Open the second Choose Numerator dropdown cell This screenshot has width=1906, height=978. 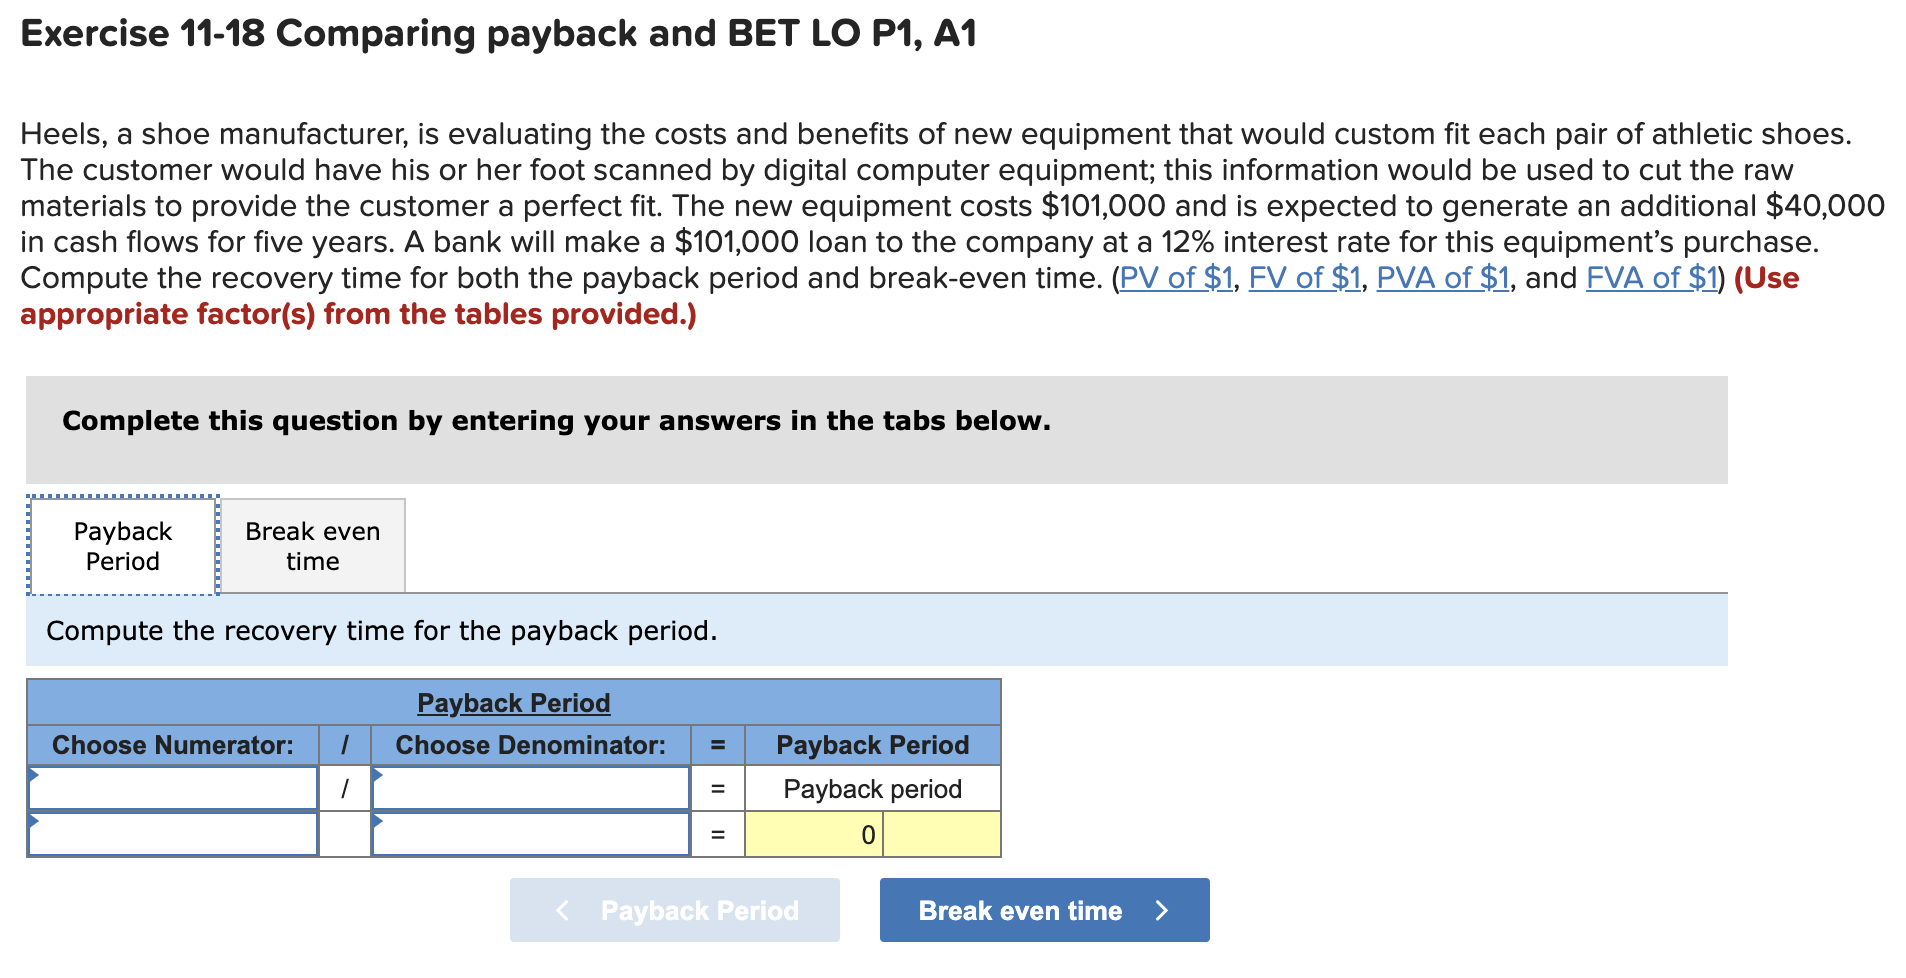point(172,833)
